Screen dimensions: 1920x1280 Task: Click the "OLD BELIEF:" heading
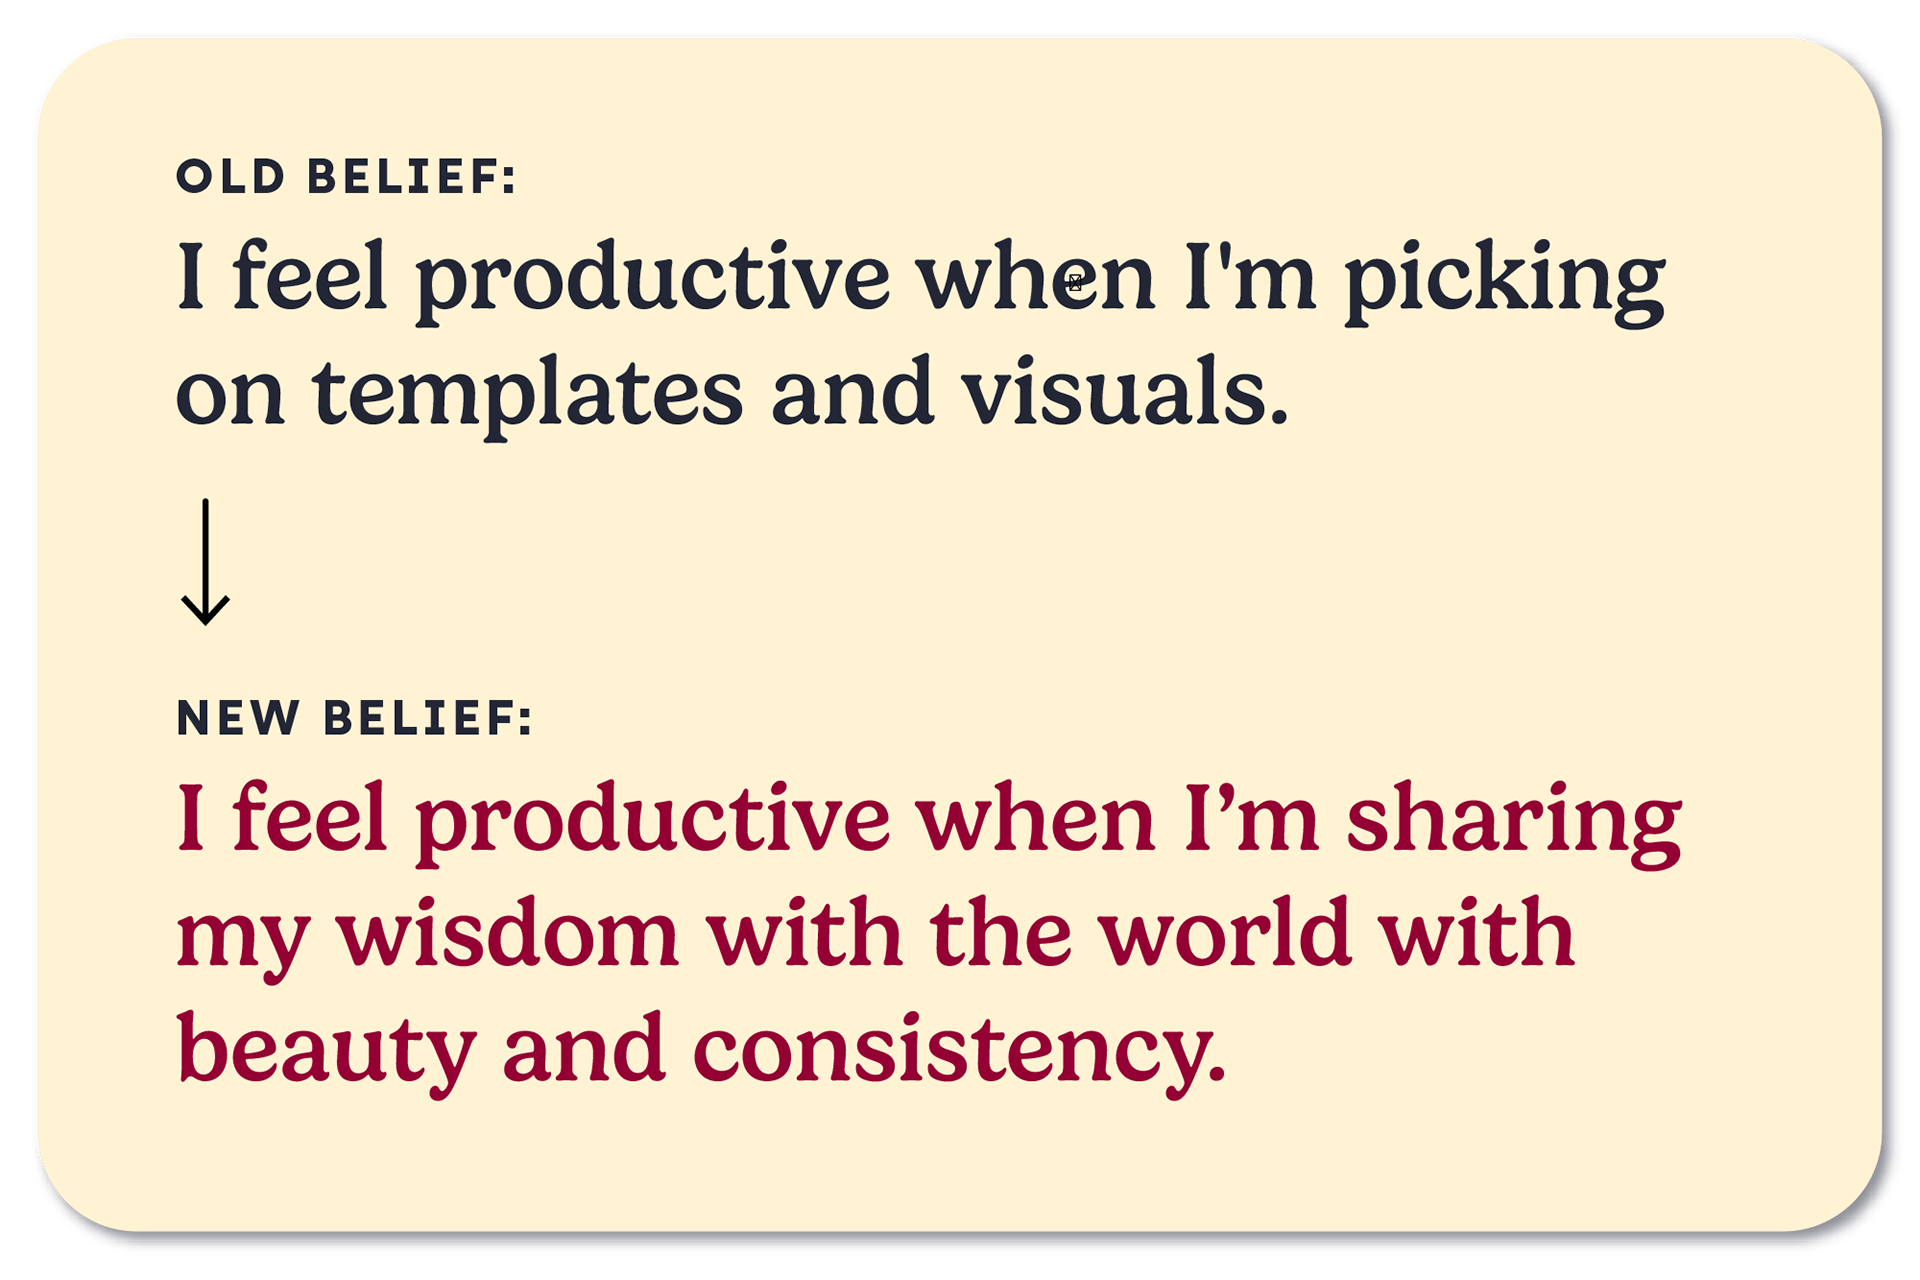tap(346, 177)
